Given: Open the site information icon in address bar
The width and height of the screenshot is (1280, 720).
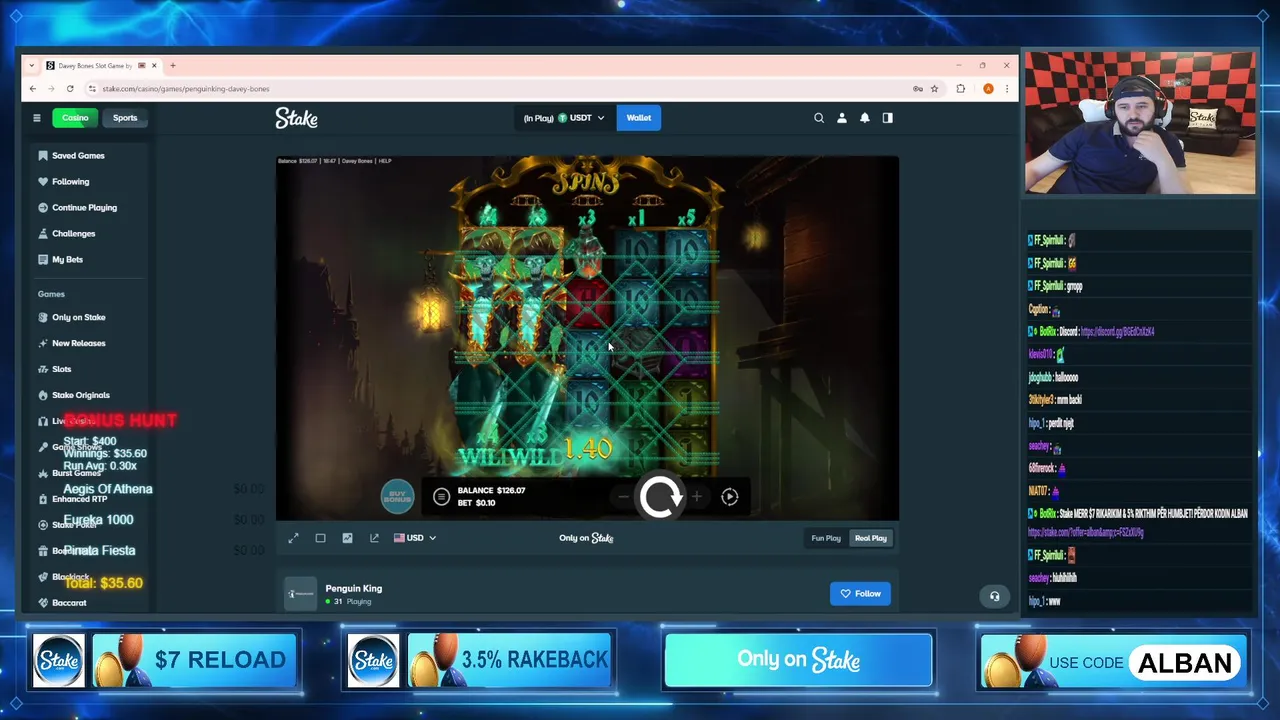Looking at the screenshot, I should [92, 89].
